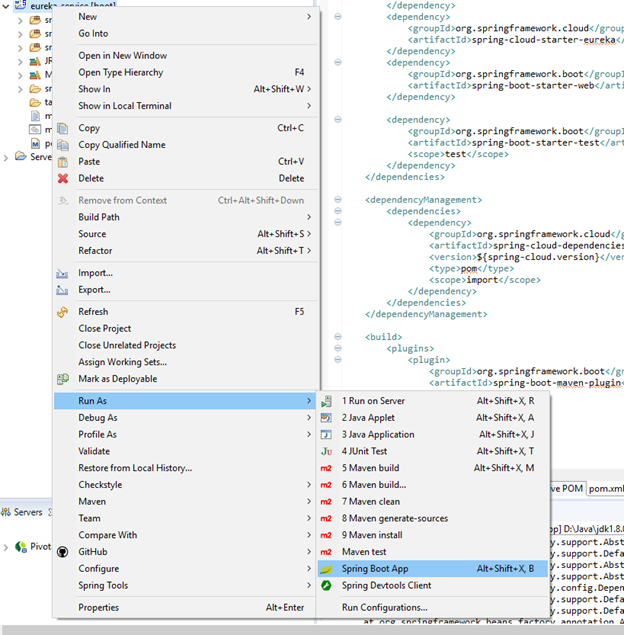This screenshot has width=624, height=635.
Task: Open the Debug As submenu
Action: coord(186,418)
